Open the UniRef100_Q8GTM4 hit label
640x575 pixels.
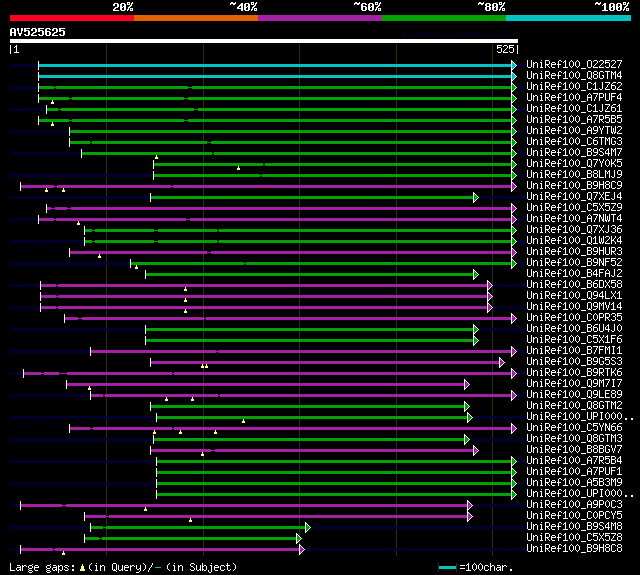tap(574, 75)
